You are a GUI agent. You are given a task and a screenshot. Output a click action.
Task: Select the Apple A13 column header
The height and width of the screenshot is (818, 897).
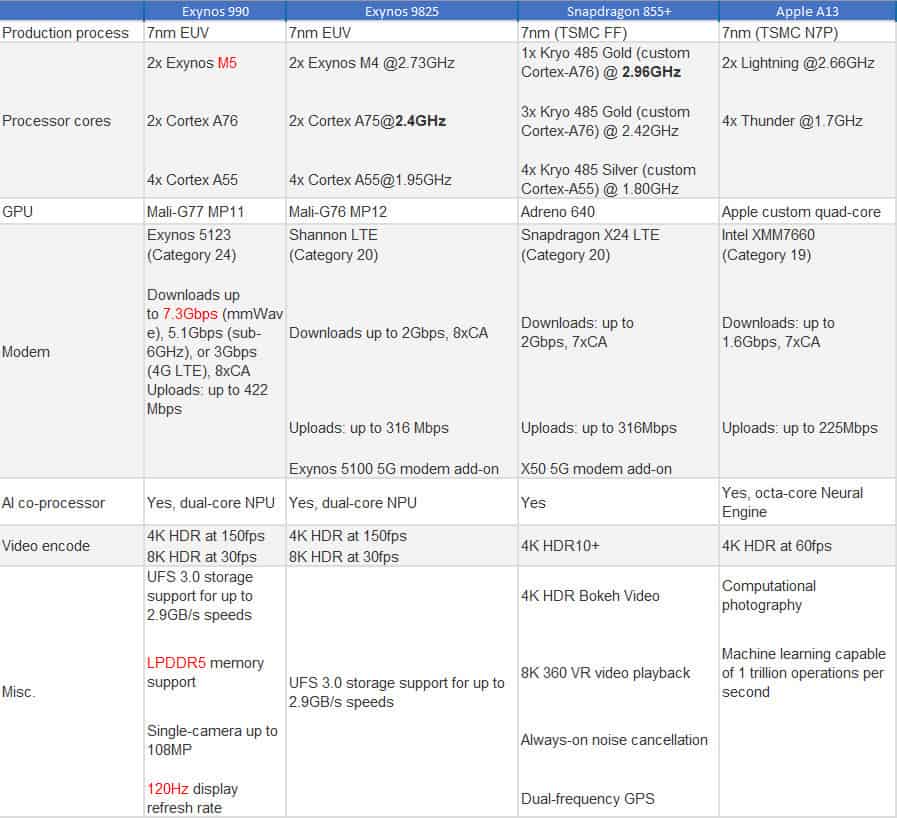pos(807,12)
